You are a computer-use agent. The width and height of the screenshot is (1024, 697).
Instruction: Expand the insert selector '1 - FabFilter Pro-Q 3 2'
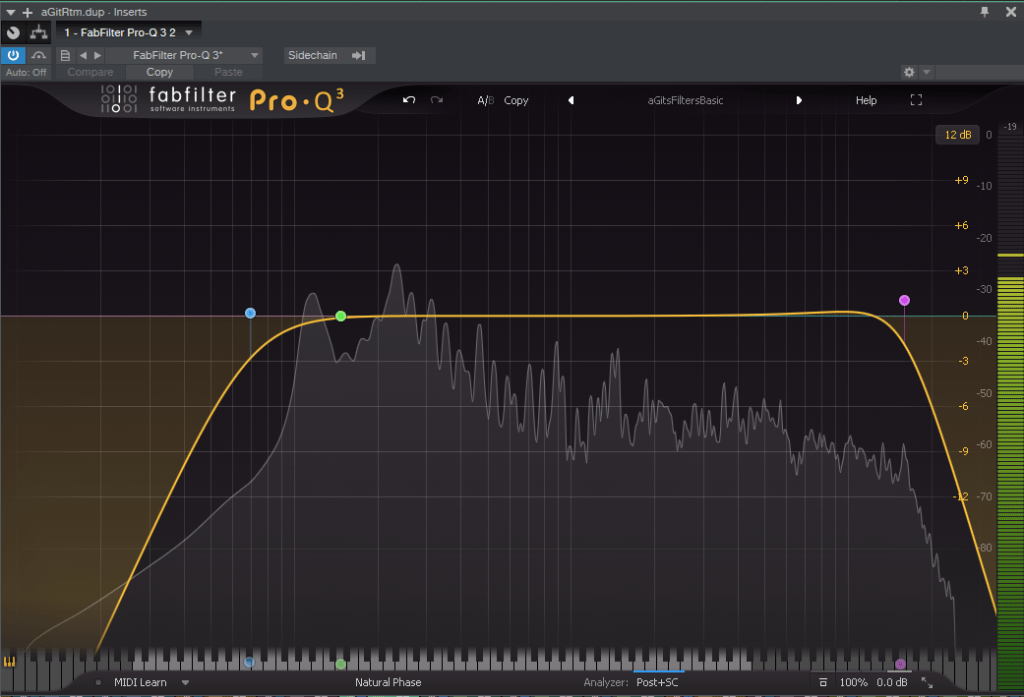pyautogui.click(x=188, y=33)
